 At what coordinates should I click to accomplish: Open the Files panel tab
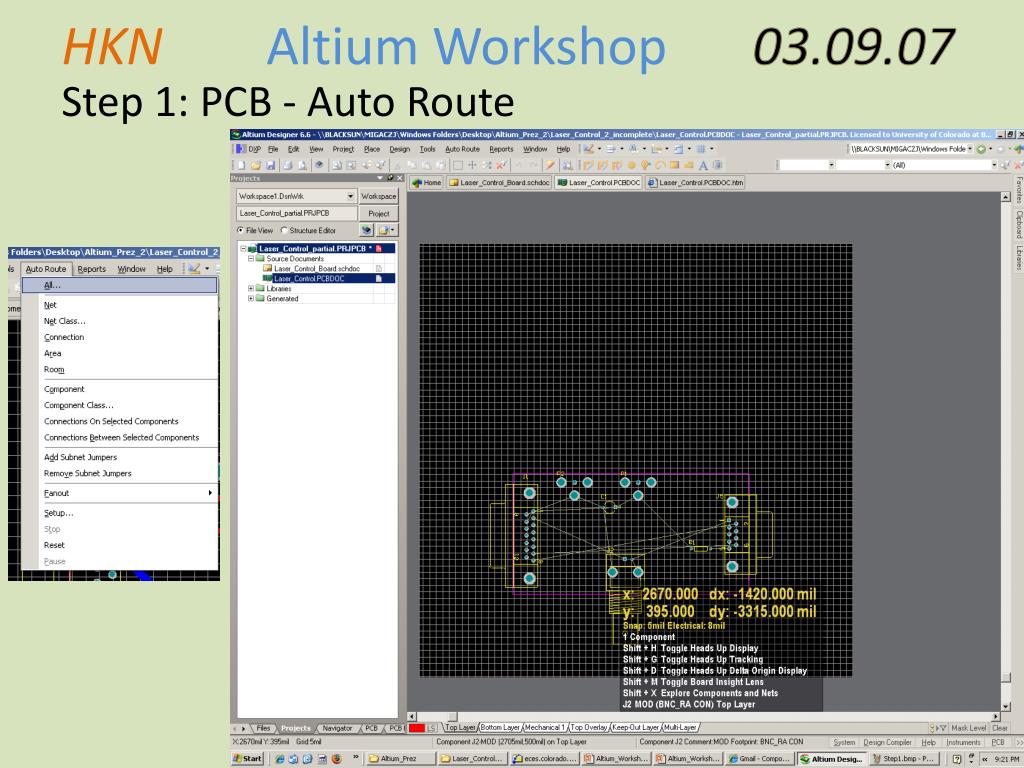coord(263,728)
